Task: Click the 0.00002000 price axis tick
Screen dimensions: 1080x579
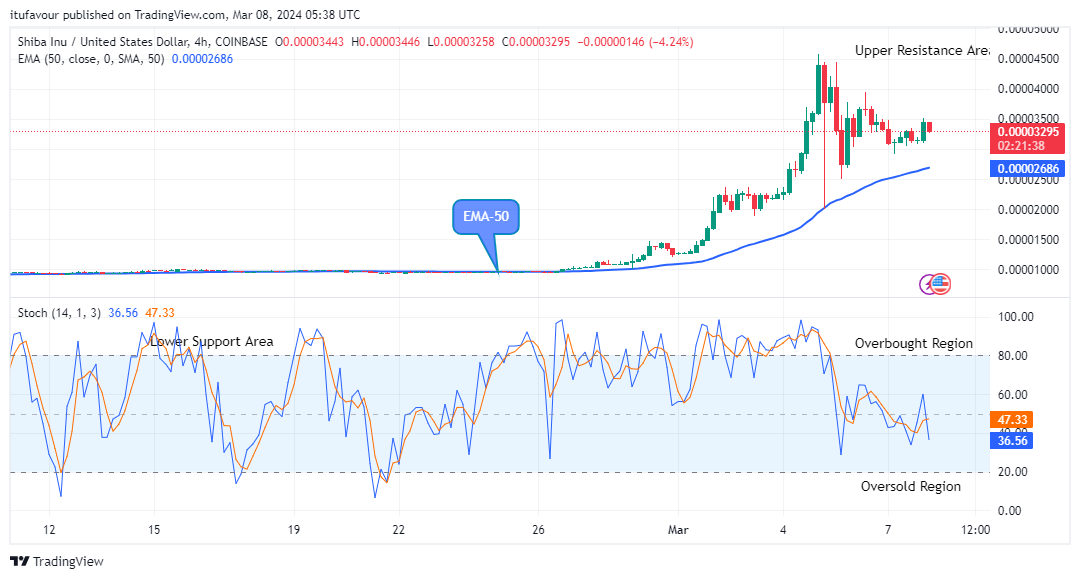Action: (x=1028, y=210)
